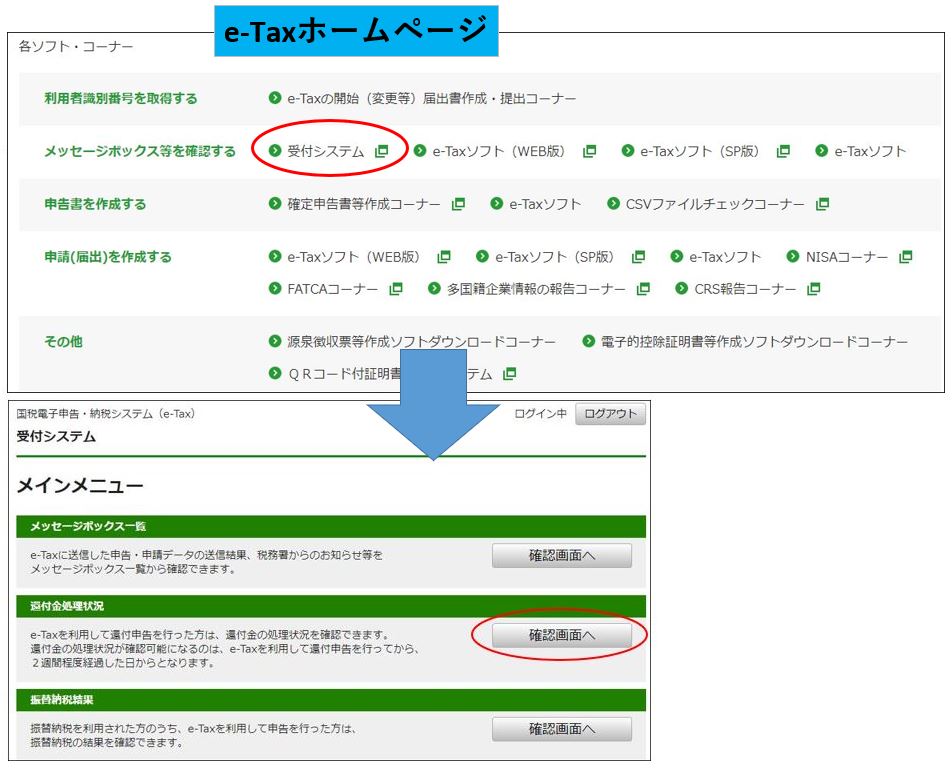The width and height of the screenshot is (952, 768).
Task: Select 申告書を作成する heading text
Action: (95, 204)
